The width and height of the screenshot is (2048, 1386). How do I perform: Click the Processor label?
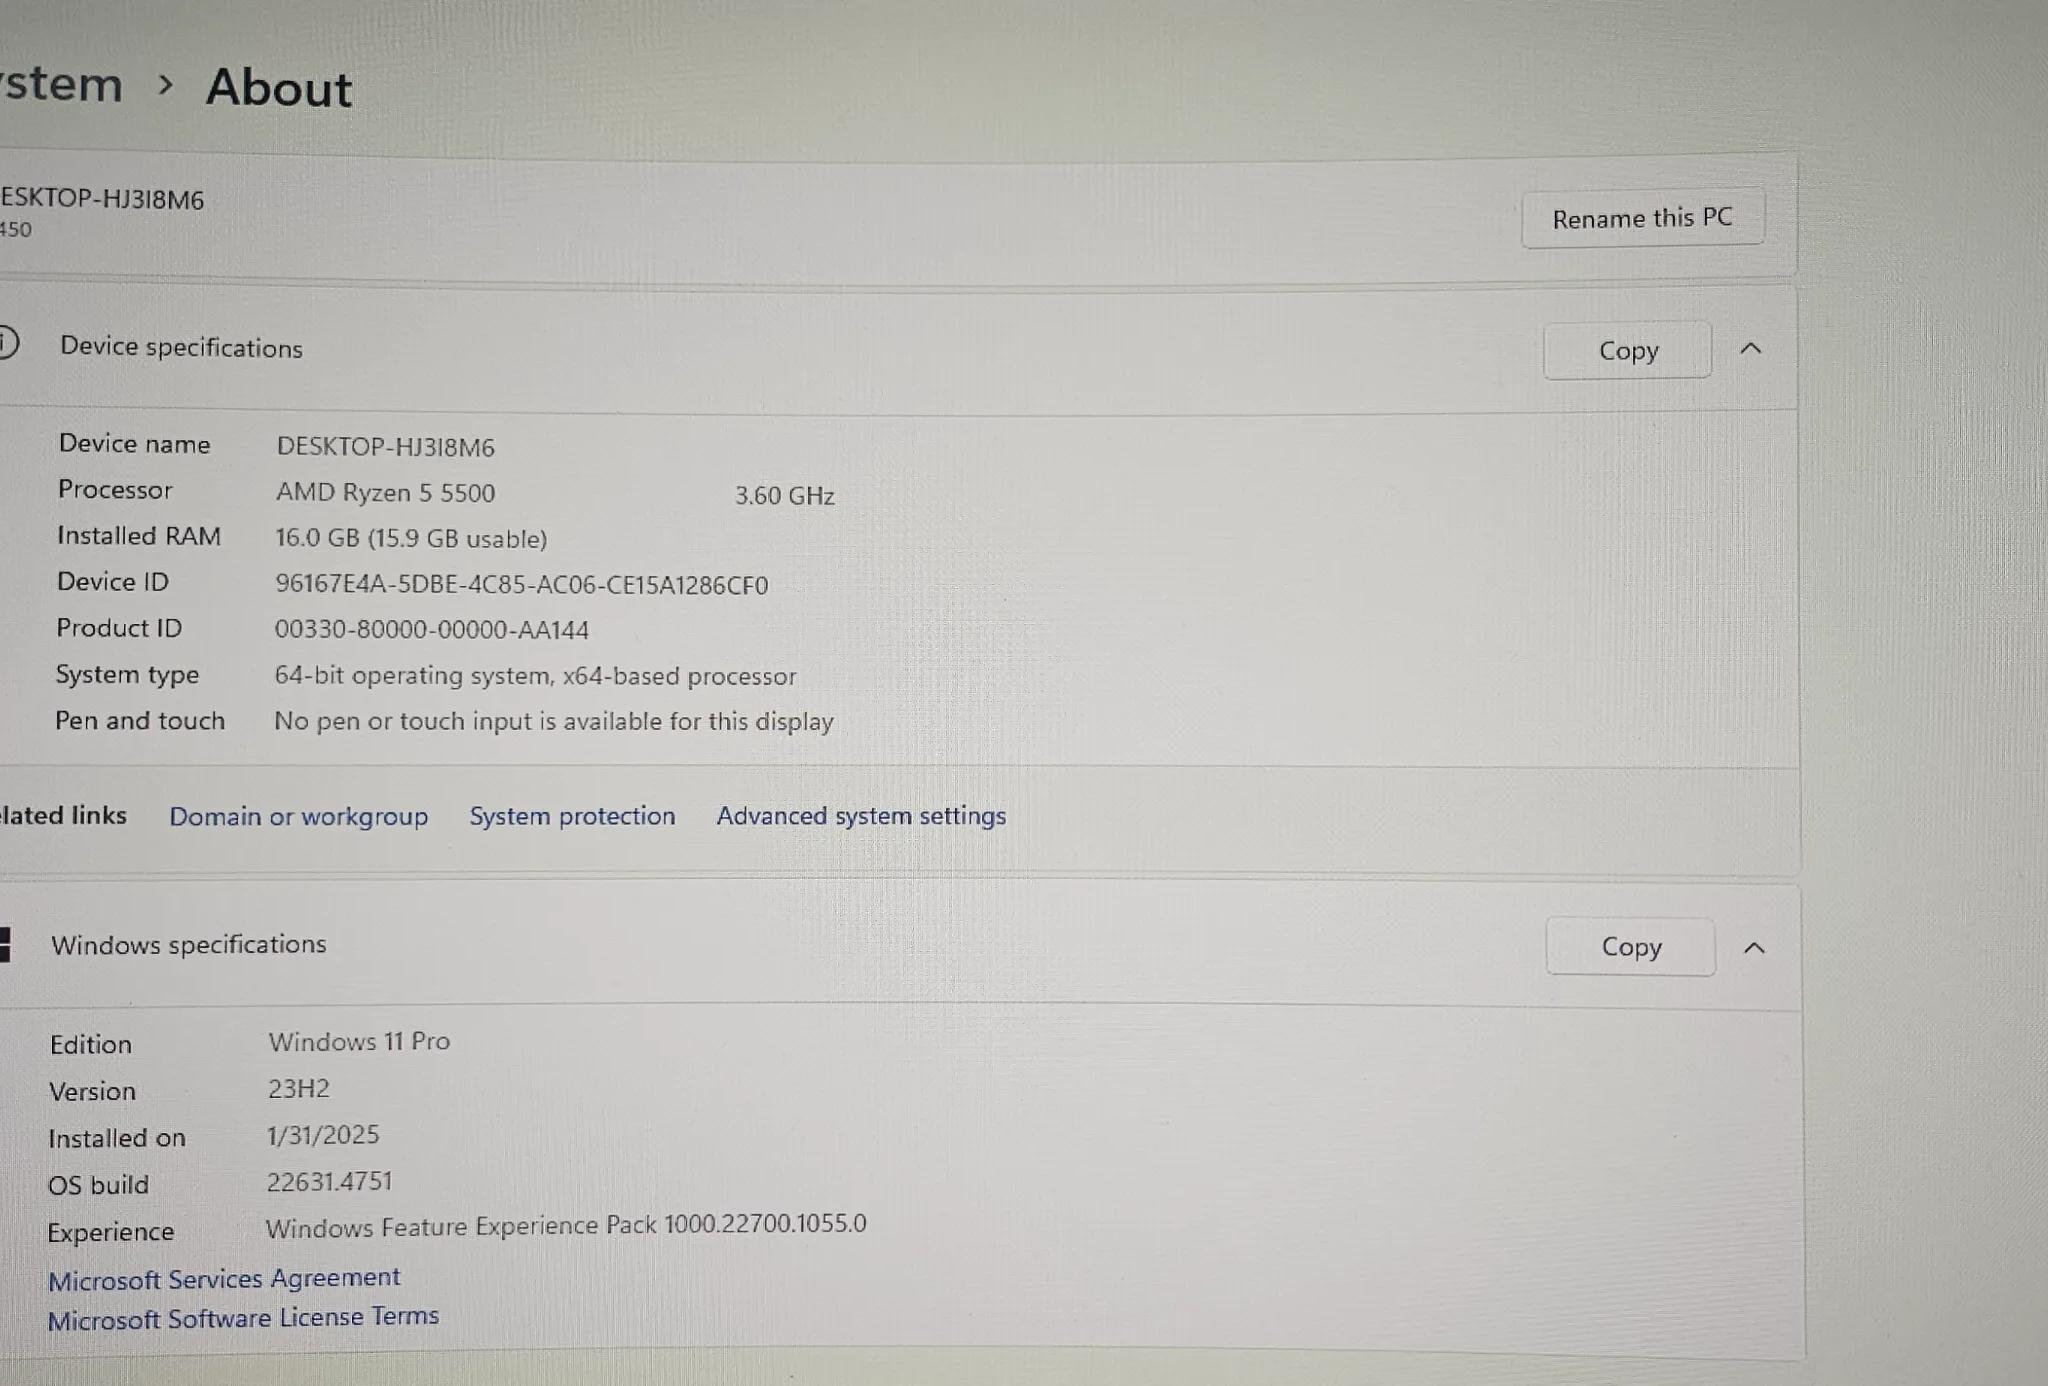(x=115, y=489)
